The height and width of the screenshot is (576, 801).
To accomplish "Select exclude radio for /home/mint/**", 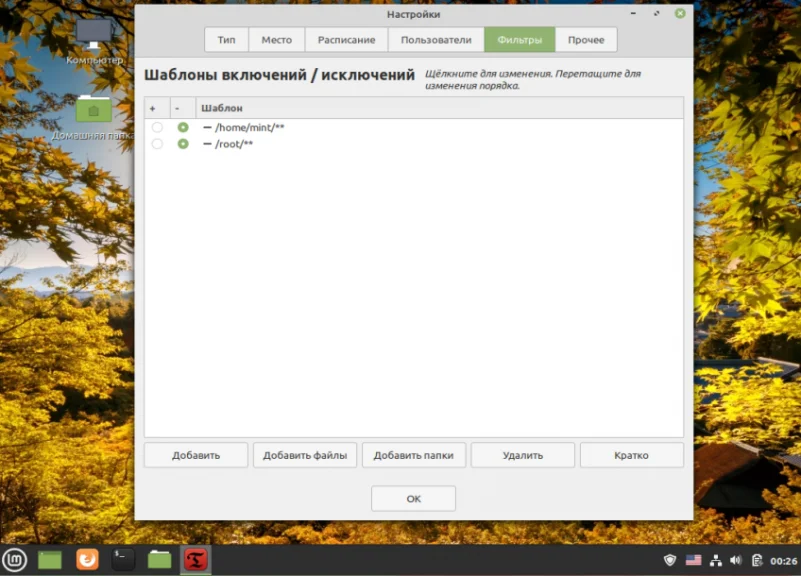I will [x=183, y=127].
